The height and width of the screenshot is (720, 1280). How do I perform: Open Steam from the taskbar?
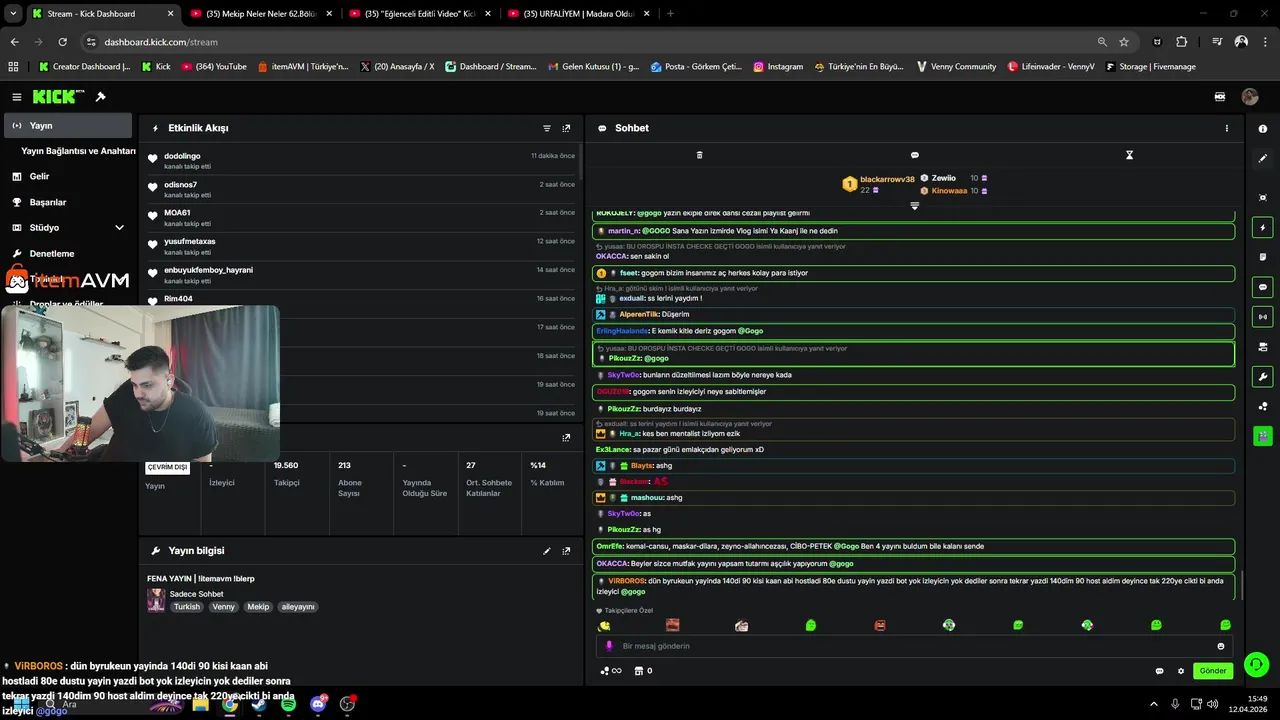(259, 704)
